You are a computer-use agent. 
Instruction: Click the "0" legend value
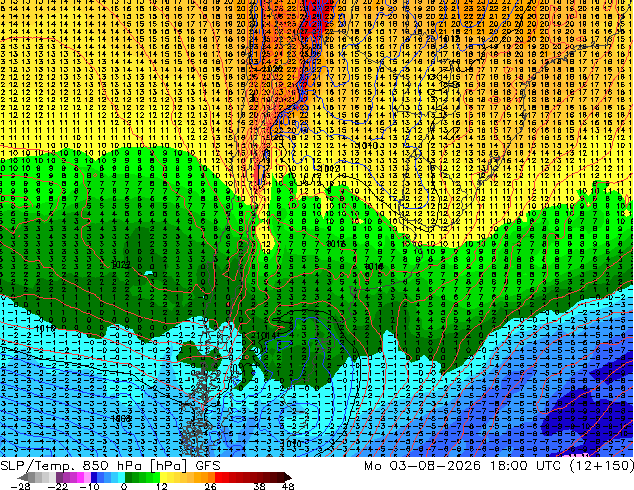coord(124,486)
